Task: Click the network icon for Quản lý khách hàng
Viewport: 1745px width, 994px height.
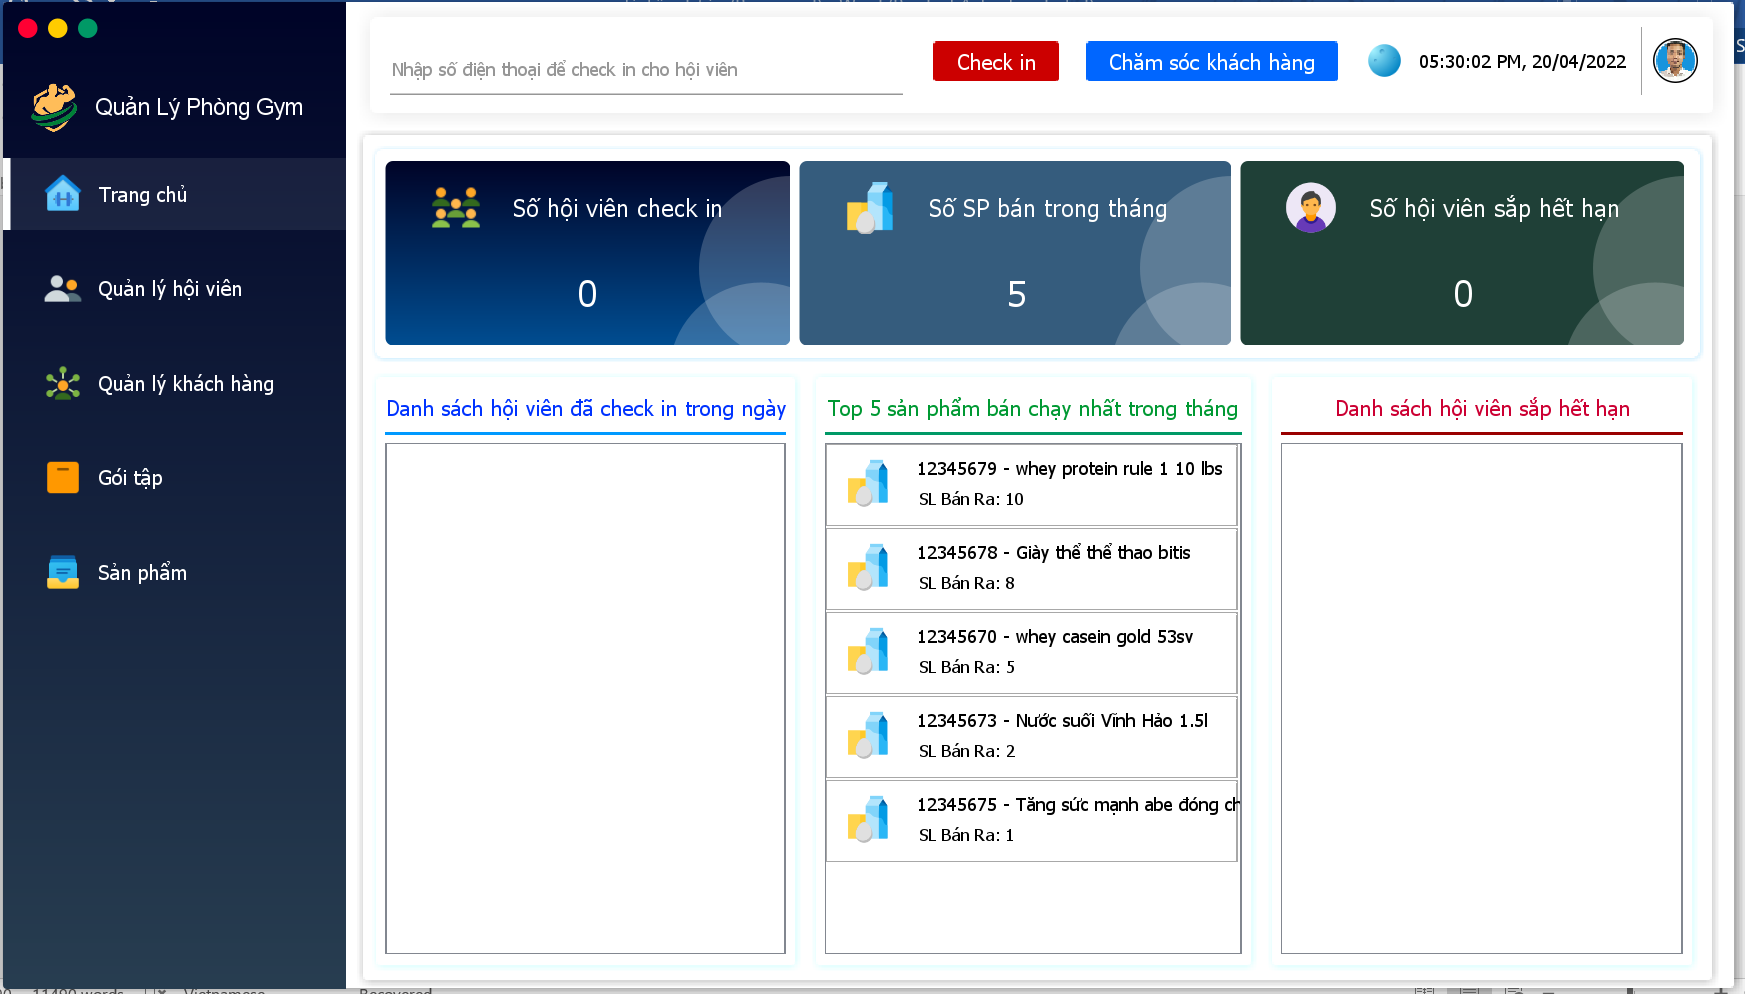Action: click(63, 384)
